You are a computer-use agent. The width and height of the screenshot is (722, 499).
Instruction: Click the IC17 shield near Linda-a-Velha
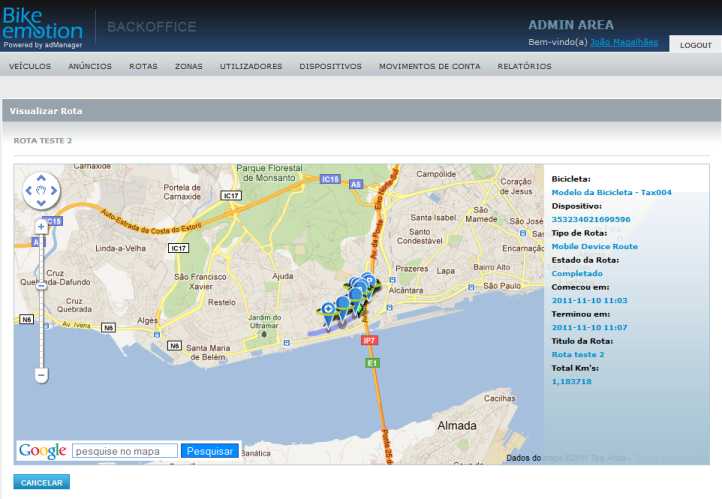[x=178, y=248]
